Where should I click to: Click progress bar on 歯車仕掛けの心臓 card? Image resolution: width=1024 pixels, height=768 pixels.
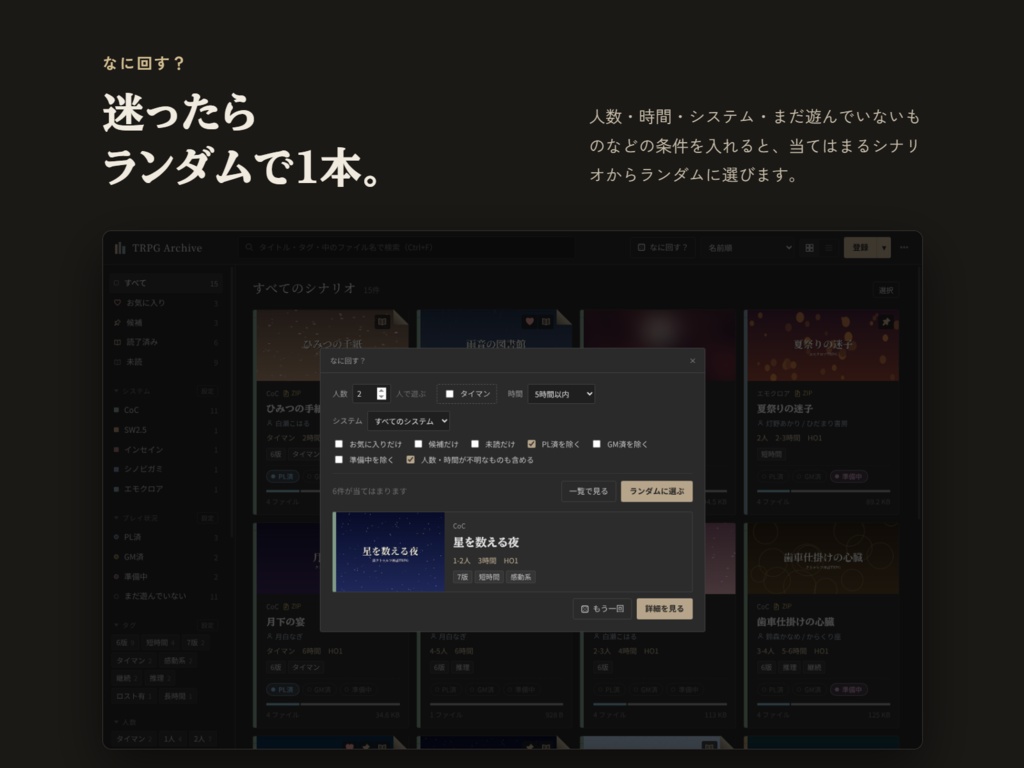click(x=823, y=704)
